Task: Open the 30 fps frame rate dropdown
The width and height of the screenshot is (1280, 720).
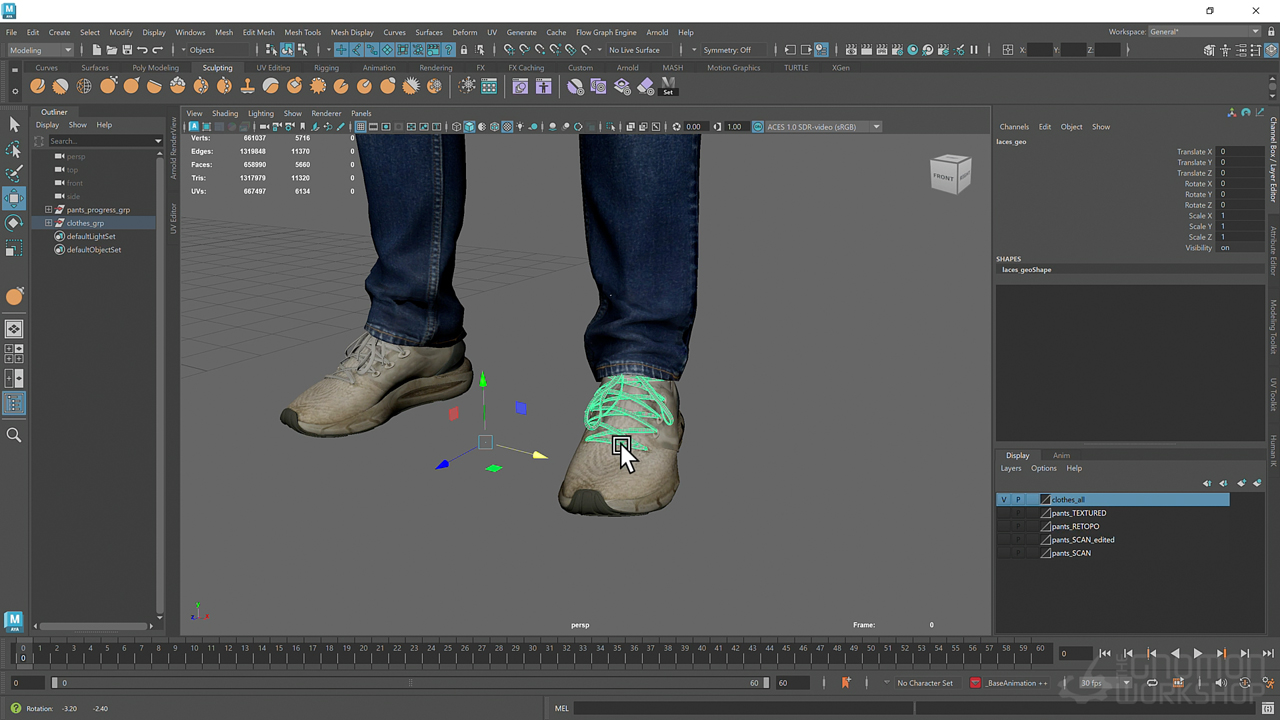Action: (x=1104, y=683)
